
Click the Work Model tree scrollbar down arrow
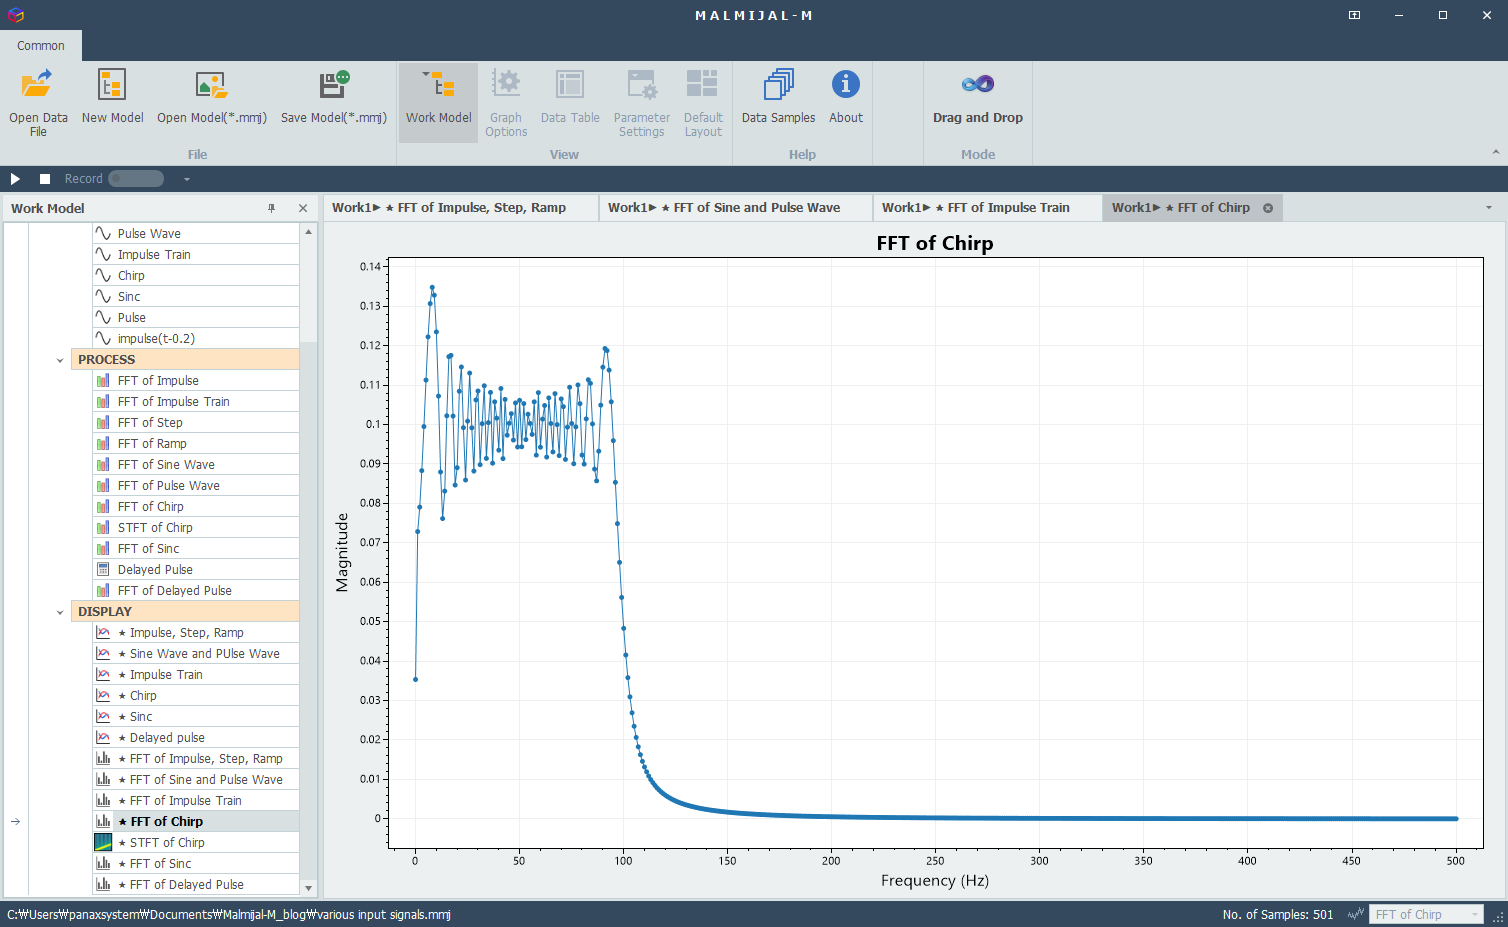tap(308, 888)
